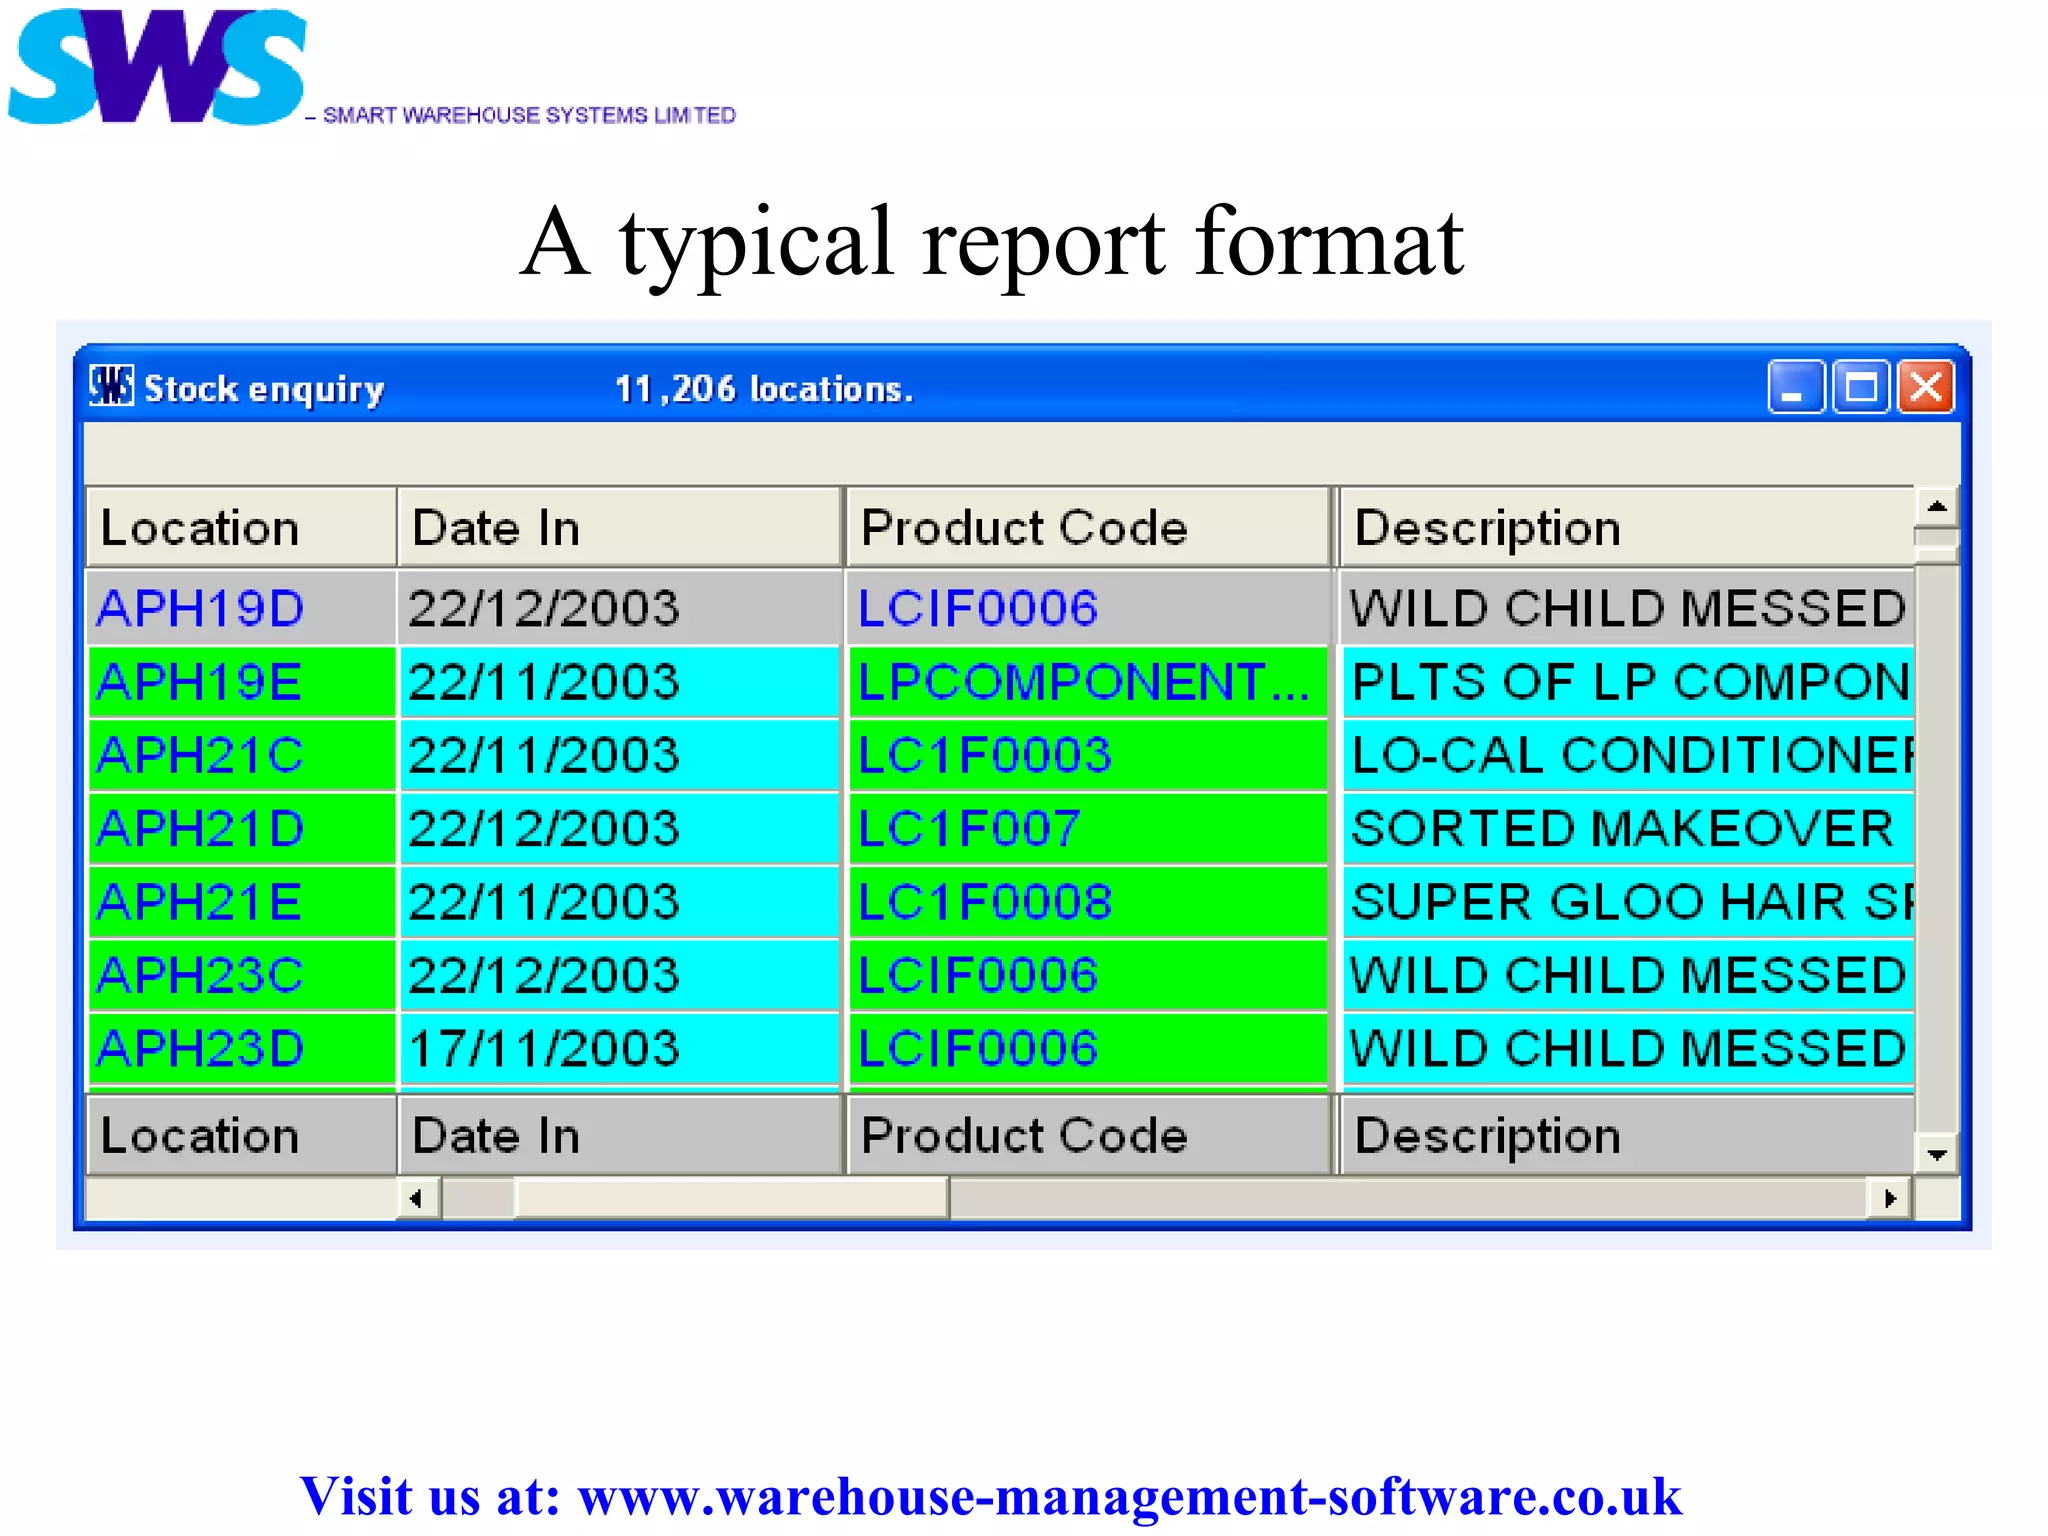The width and height of the screenshot is (2048, 1536).
Task: Click the horizontal scrollbar thumb
Action: pos(731,1198)
